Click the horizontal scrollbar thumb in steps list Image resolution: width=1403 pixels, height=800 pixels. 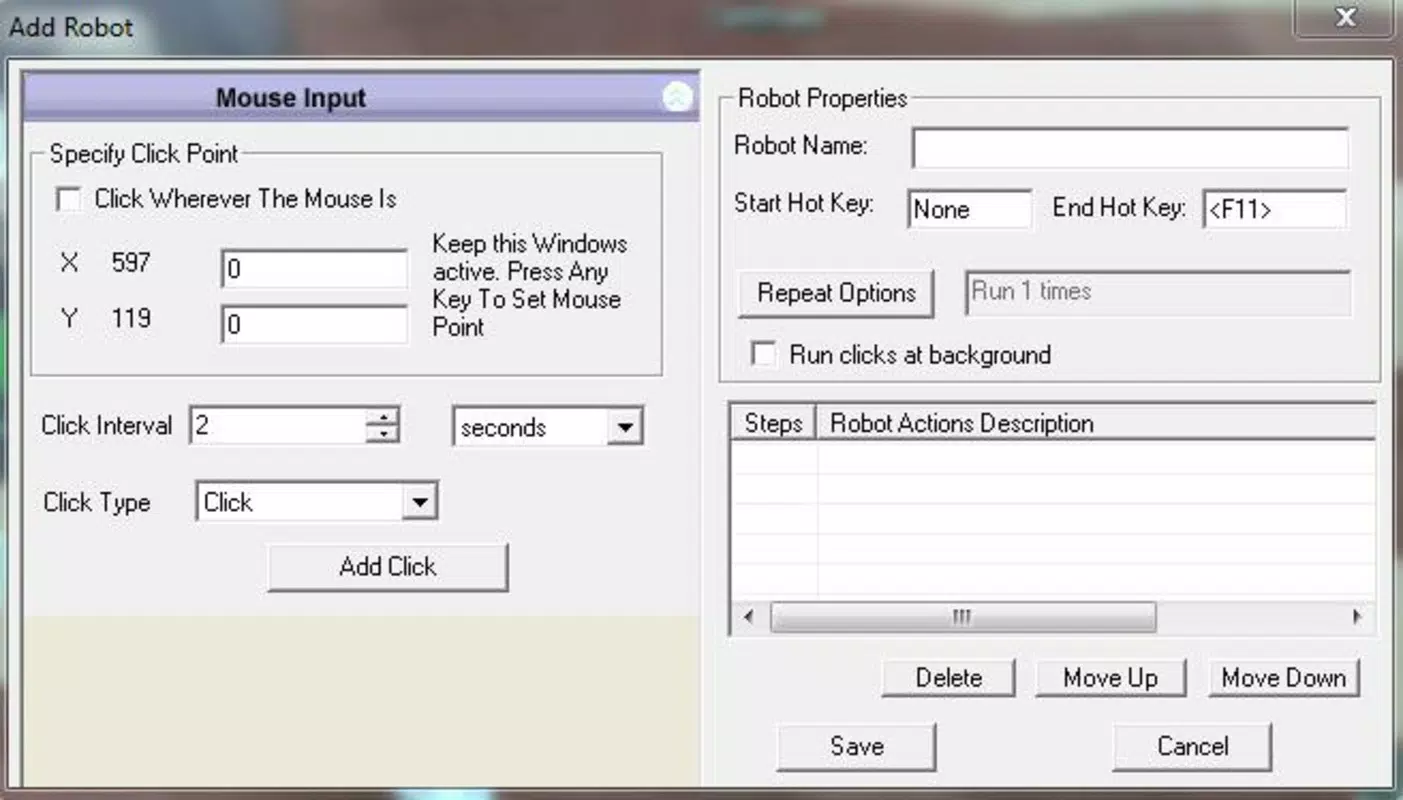[x=962, y=617]
